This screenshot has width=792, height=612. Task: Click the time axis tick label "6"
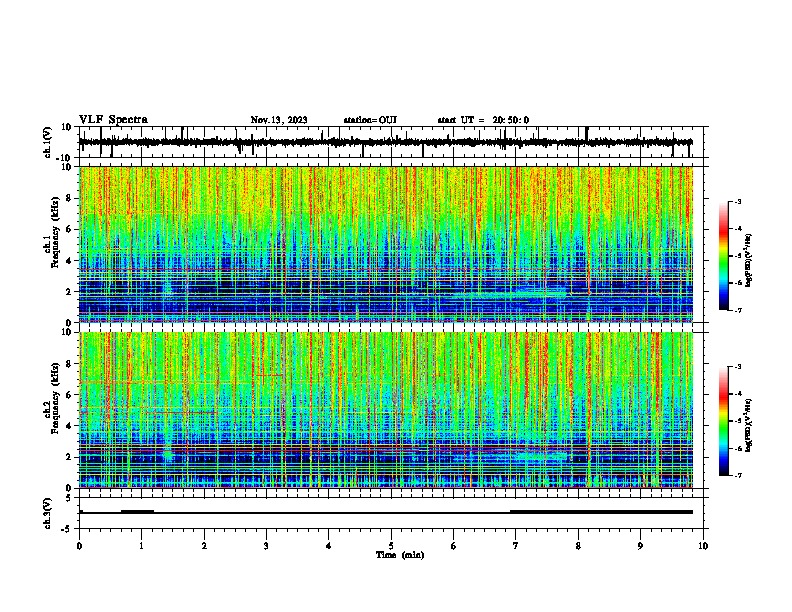[x=454, y=546]
